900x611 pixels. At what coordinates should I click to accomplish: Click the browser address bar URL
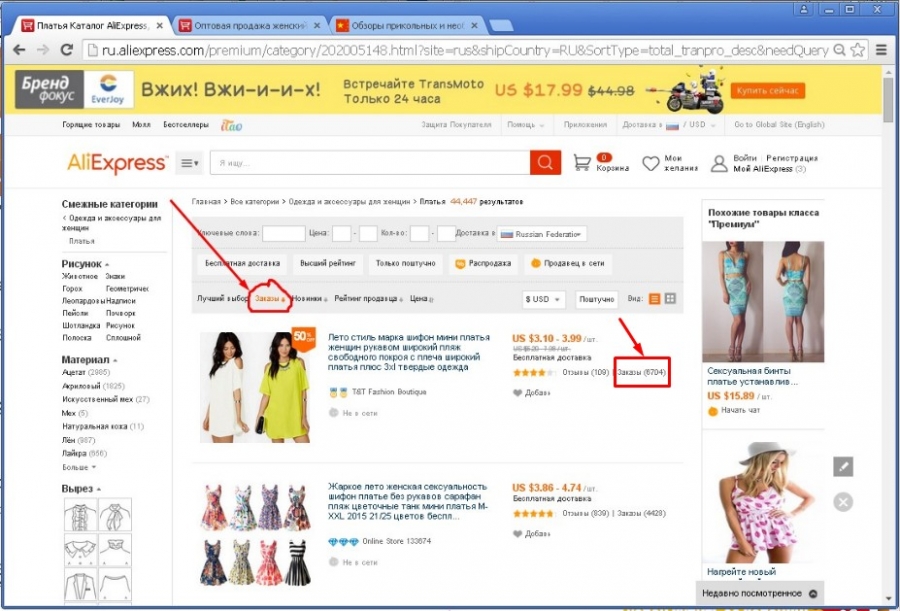click(465, 51)
